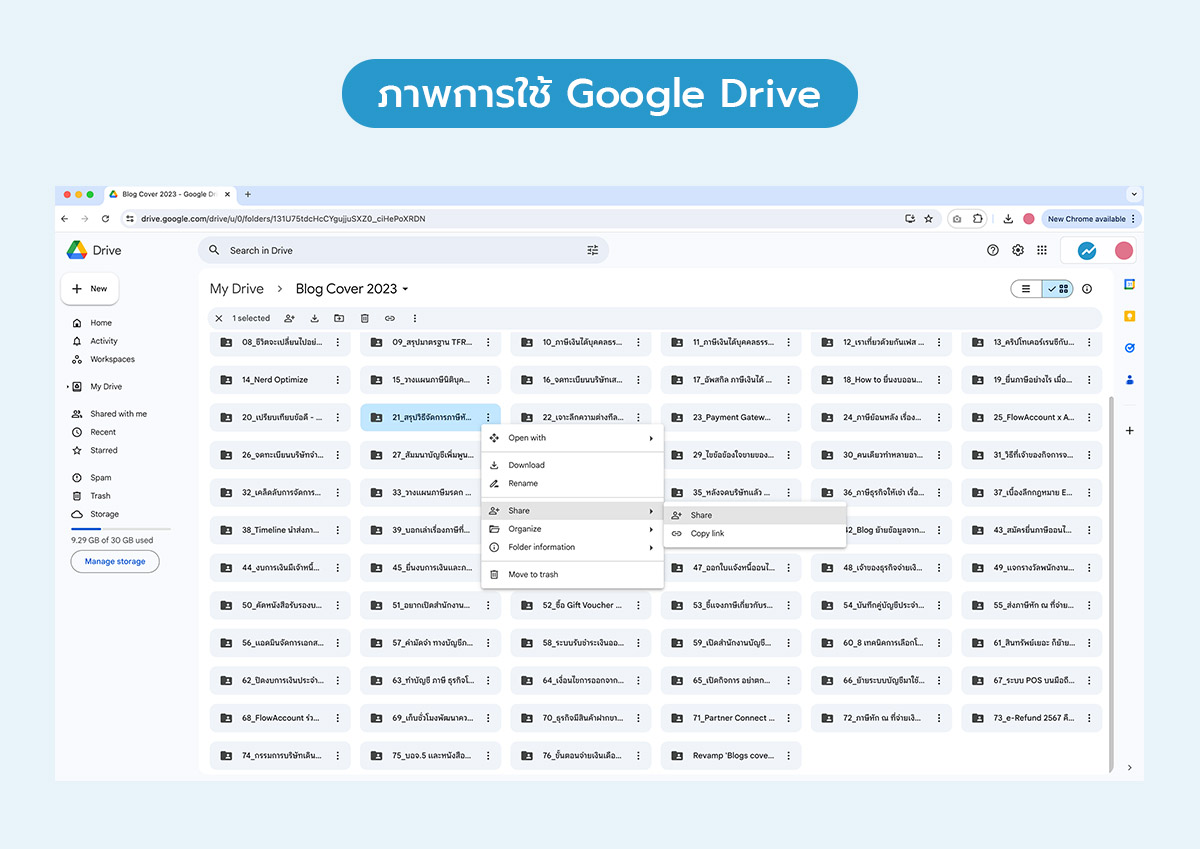Switch to list layout view
1200x849 pixels.
[1026, 289]
